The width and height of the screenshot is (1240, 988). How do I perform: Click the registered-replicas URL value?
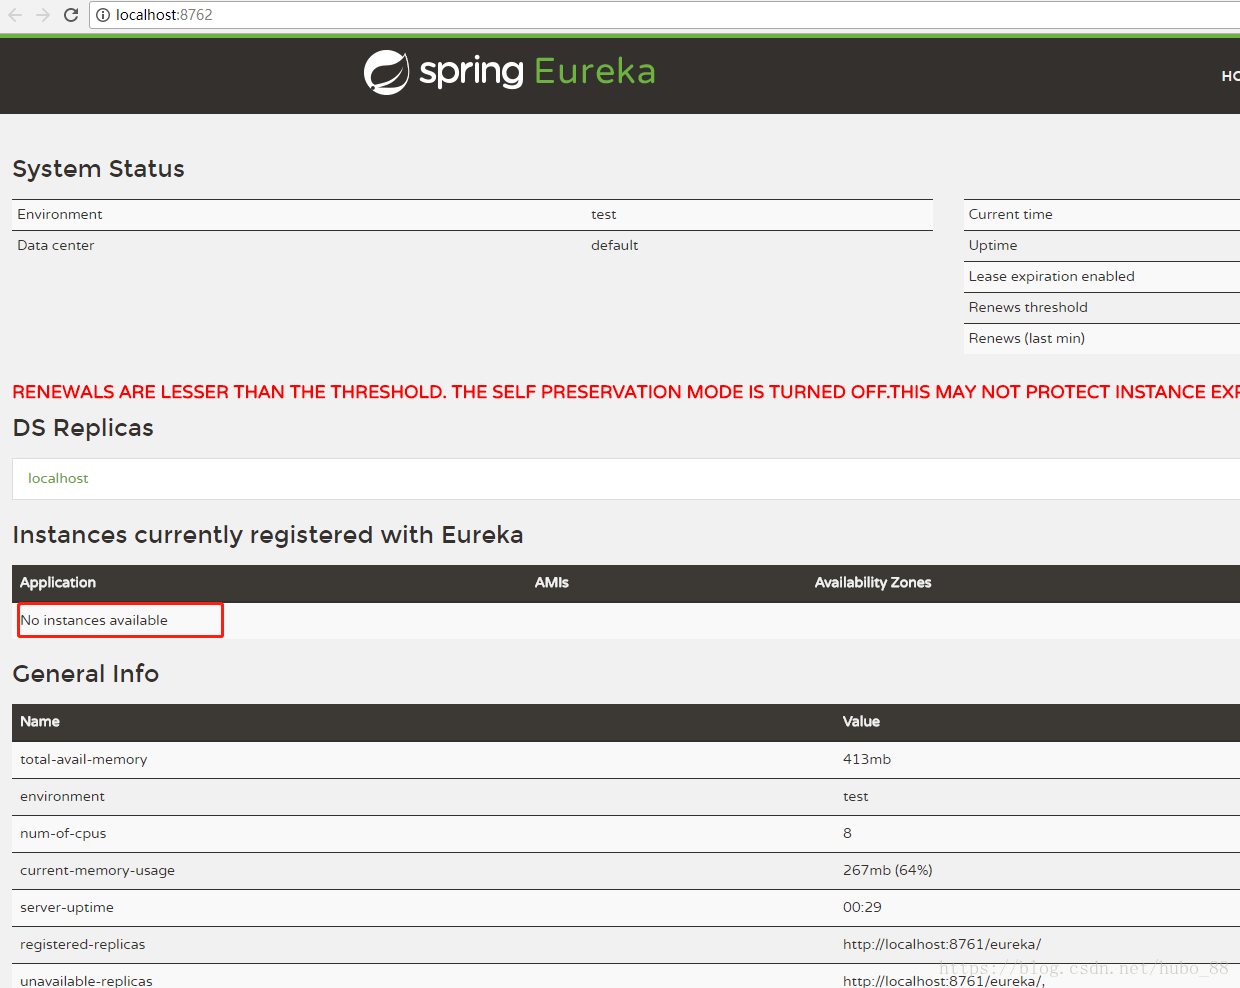coord(941,945)
